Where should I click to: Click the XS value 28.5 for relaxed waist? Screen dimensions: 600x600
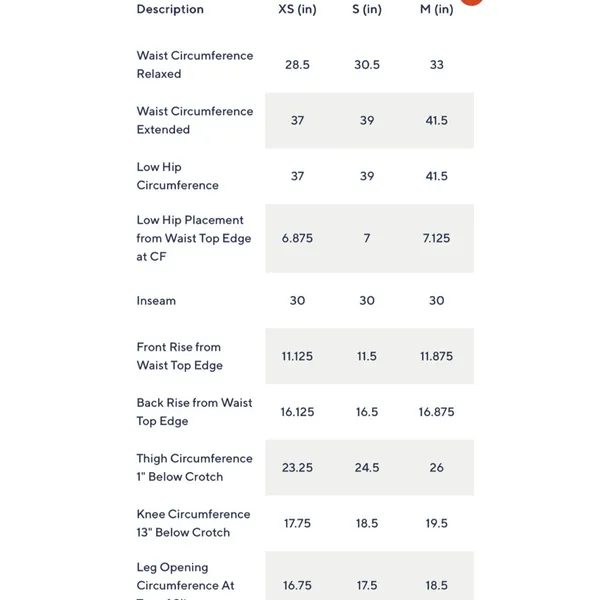[297, 65]
